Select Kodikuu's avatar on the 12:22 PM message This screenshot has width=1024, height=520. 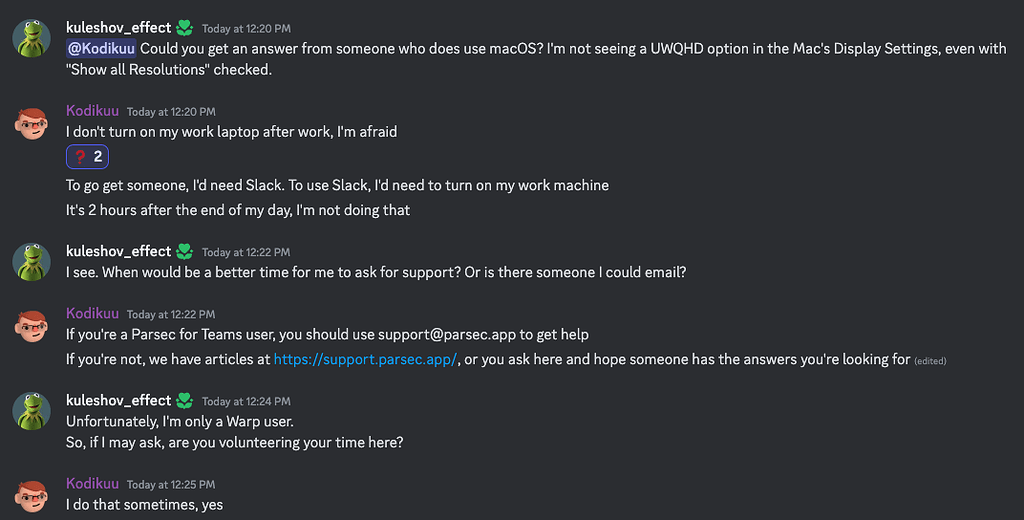pos(31,324)
